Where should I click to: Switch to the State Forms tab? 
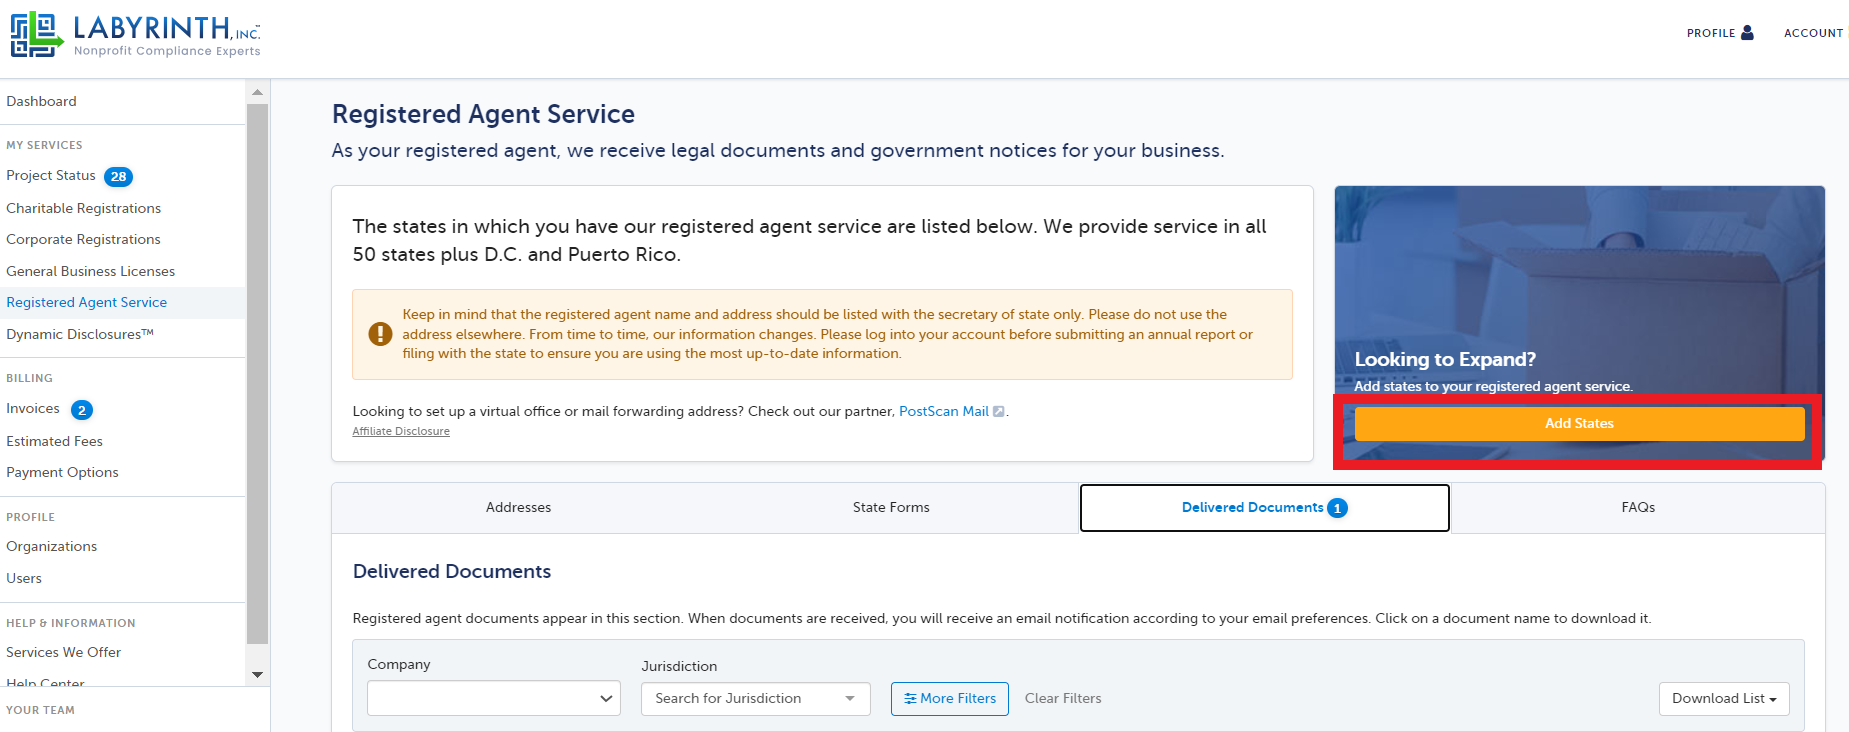coord(891,508)
